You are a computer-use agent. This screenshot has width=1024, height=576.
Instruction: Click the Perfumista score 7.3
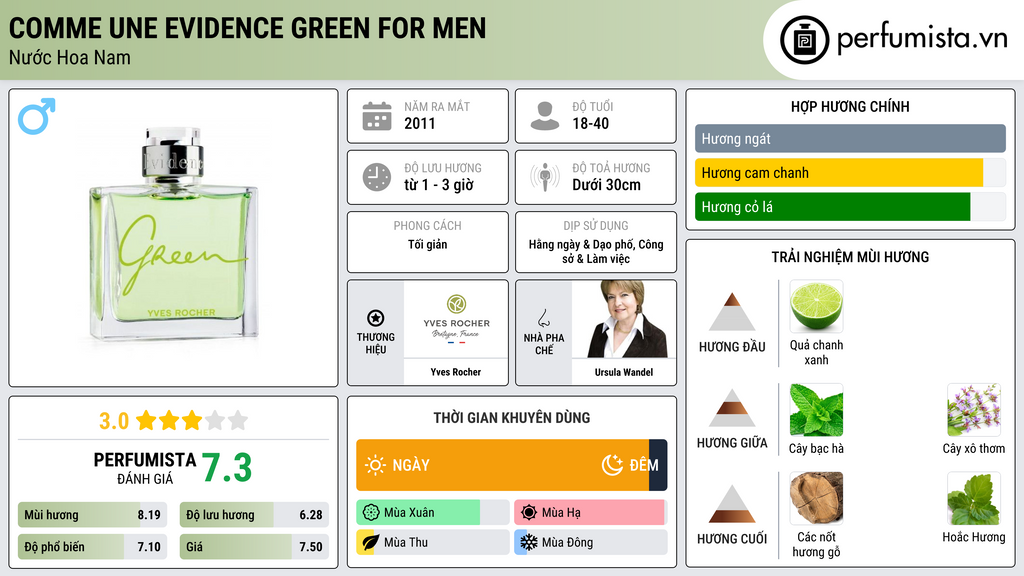click(x=227, y=468)
